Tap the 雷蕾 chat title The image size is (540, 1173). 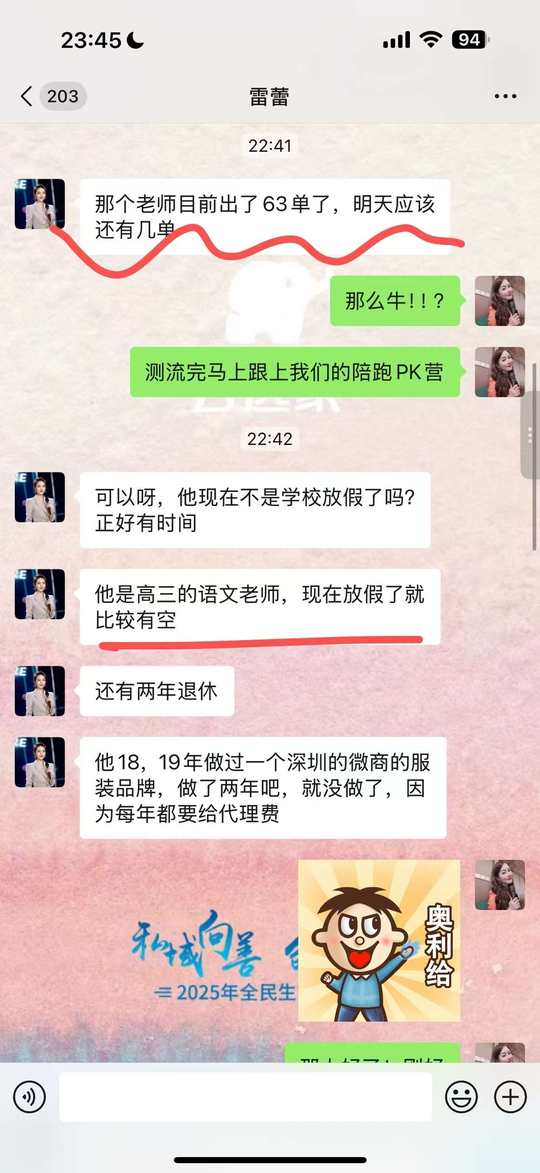click(x=269, y=97)
